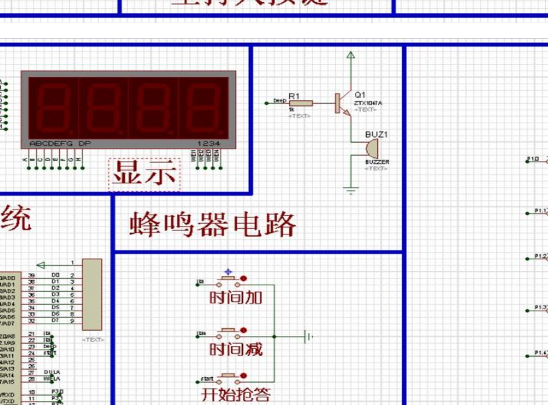Click ground symbol right of push buttons
Image resolution: width=548 pixels, height=405 pixels.
tap(308, 337)
